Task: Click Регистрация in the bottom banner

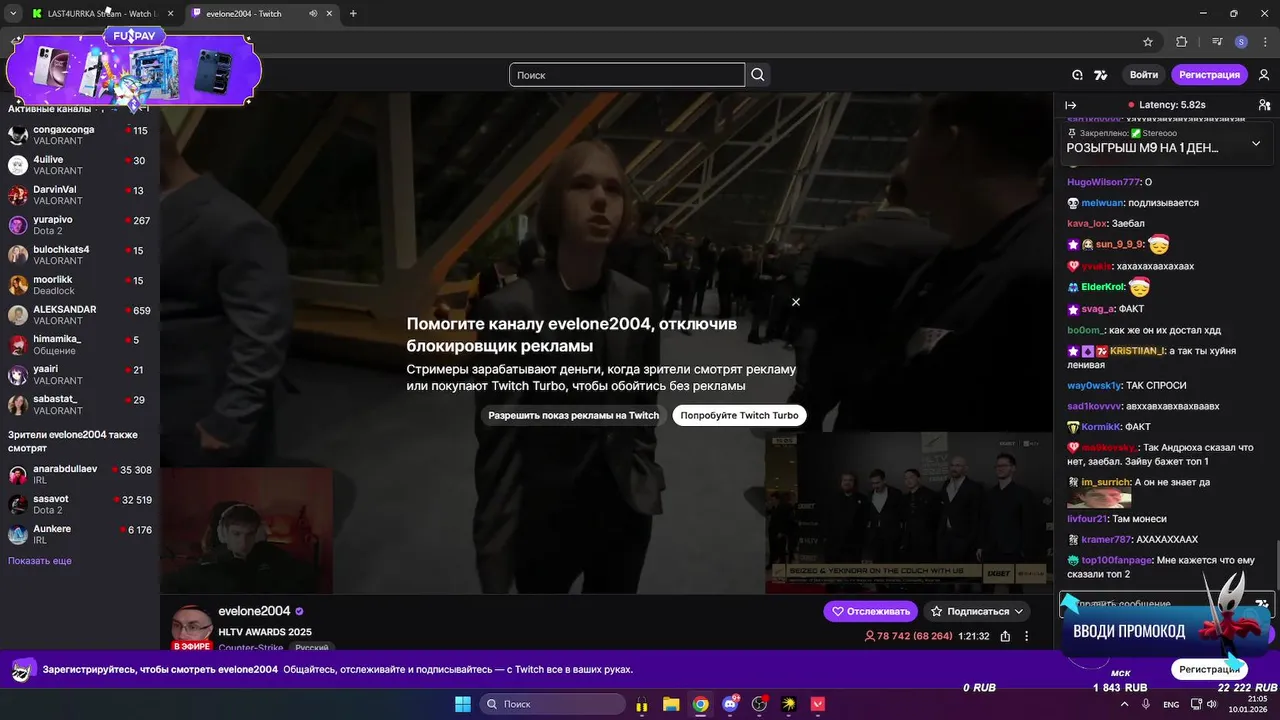Action: [1209, 669]
